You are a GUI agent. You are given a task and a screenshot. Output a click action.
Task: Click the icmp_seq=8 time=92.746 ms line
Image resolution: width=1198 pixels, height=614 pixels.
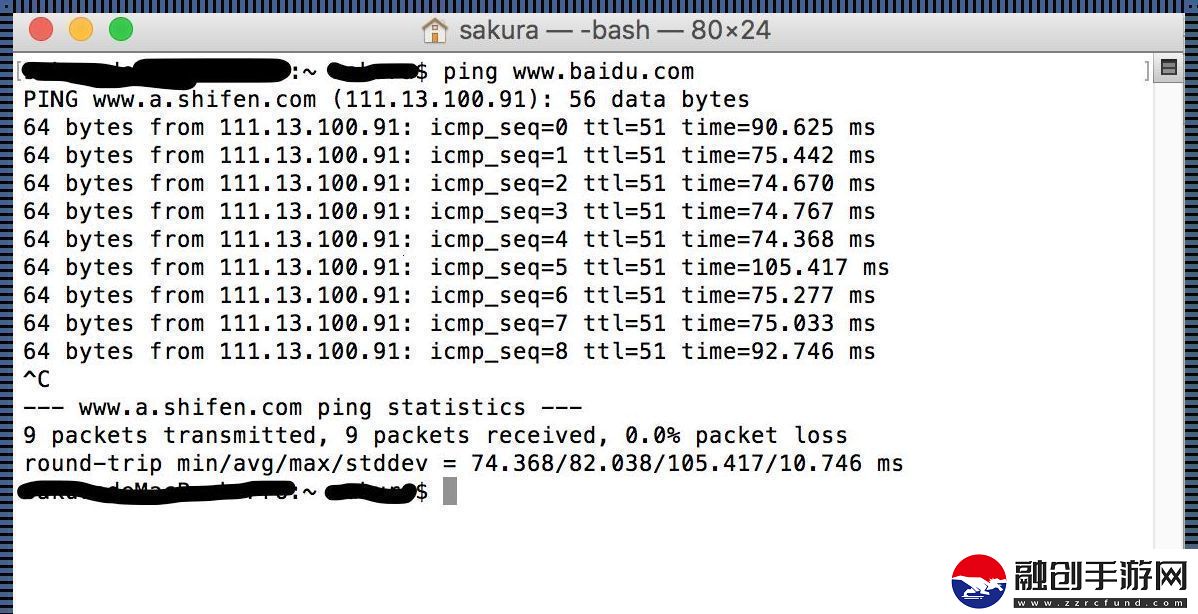[x=449, y=351]
